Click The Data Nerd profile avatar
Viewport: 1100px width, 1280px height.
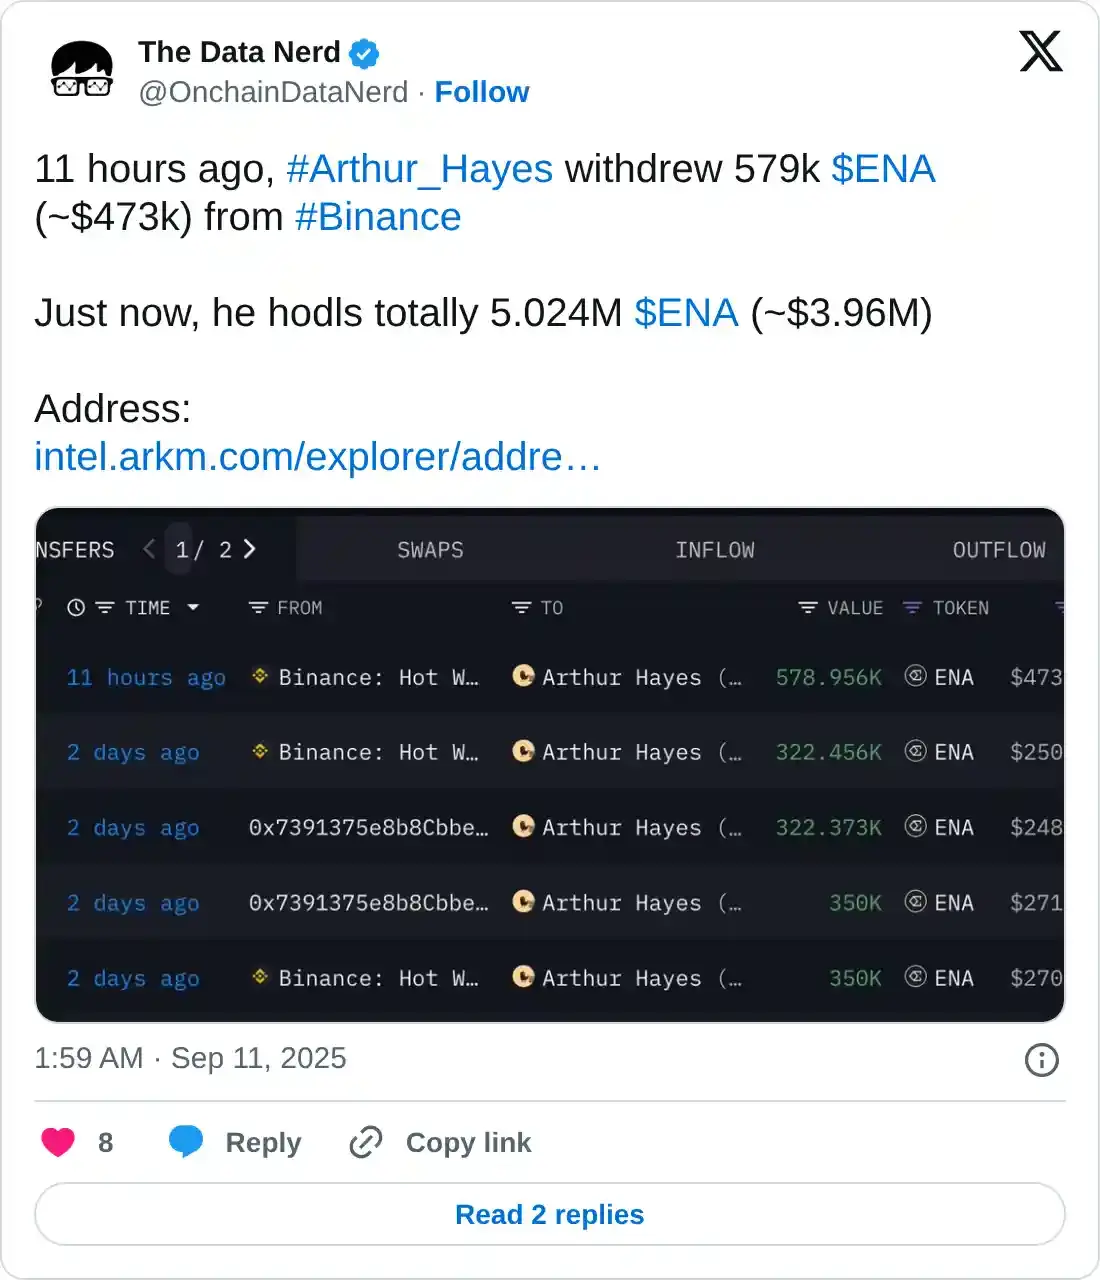coord(82,71)
